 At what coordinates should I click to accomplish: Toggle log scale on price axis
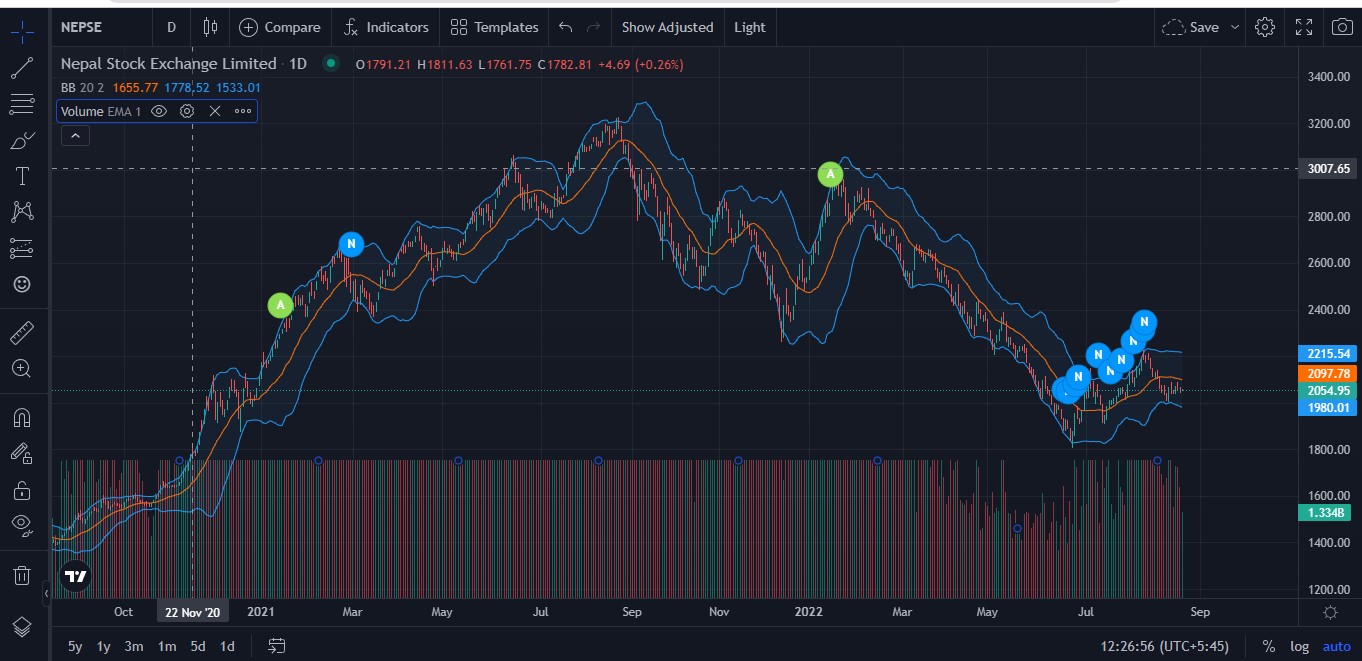click(x=1299, y=646)
